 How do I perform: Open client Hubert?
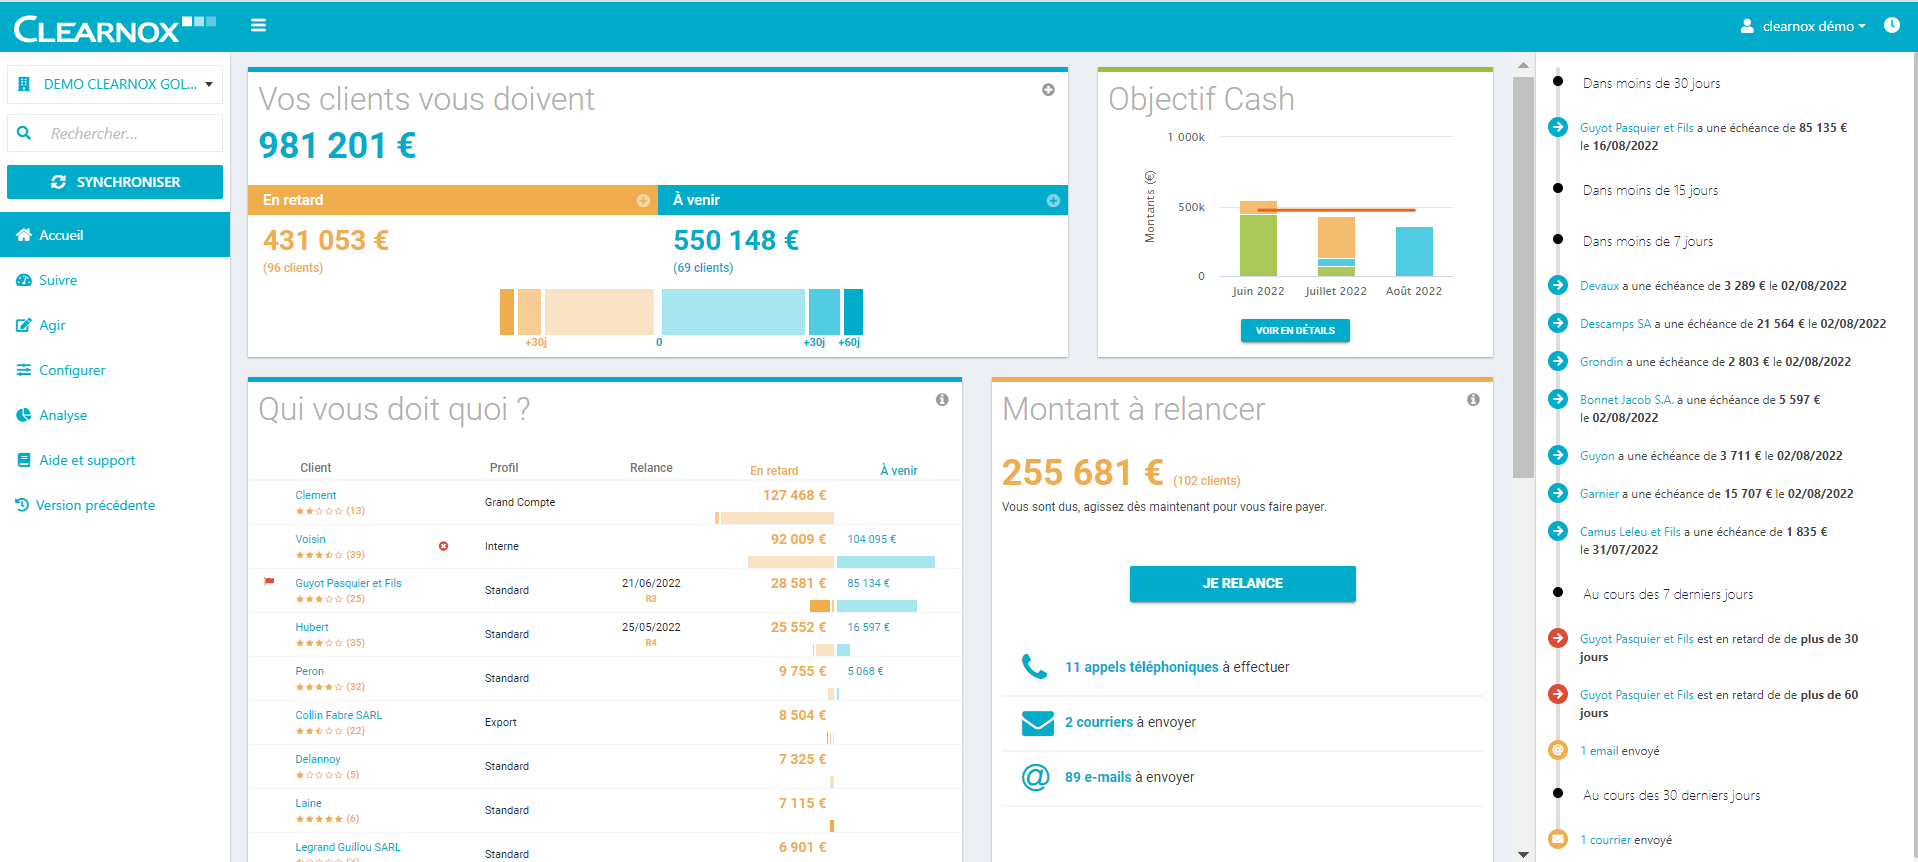pyautogui.click(x=311, y=627)
